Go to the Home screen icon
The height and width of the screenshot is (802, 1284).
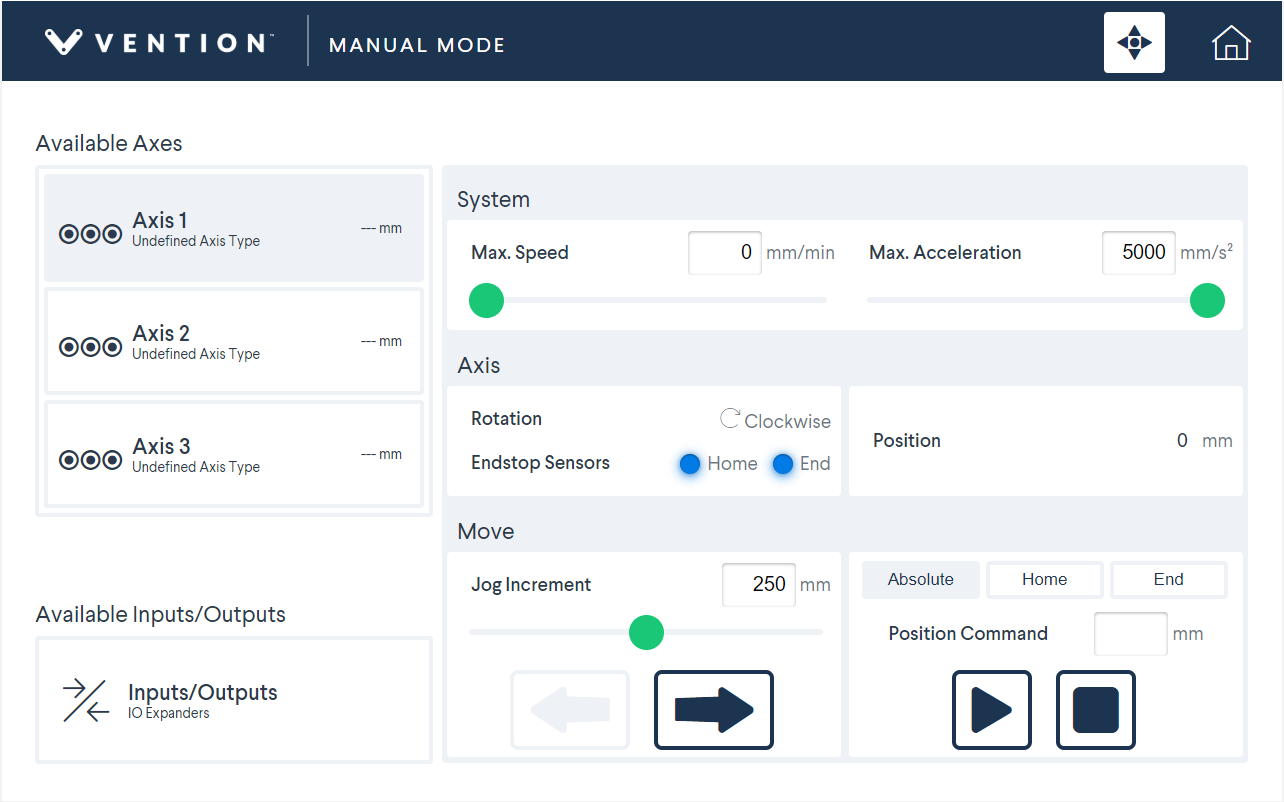pyautogui.click(x=1231, y=43)
